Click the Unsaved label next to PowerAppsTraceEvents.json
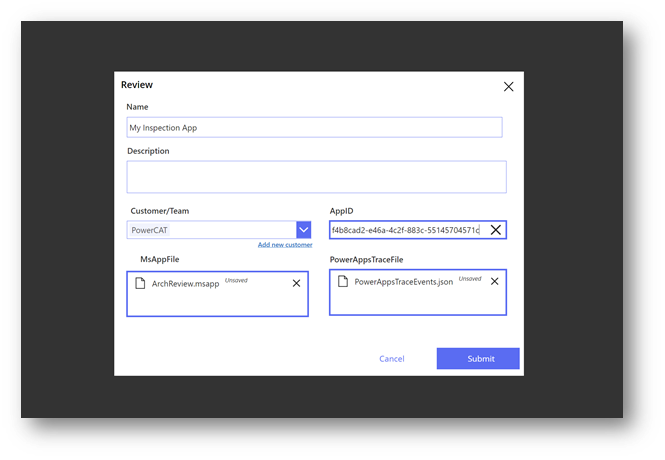This screenshot has height=460, width=665. coord(469,279)
